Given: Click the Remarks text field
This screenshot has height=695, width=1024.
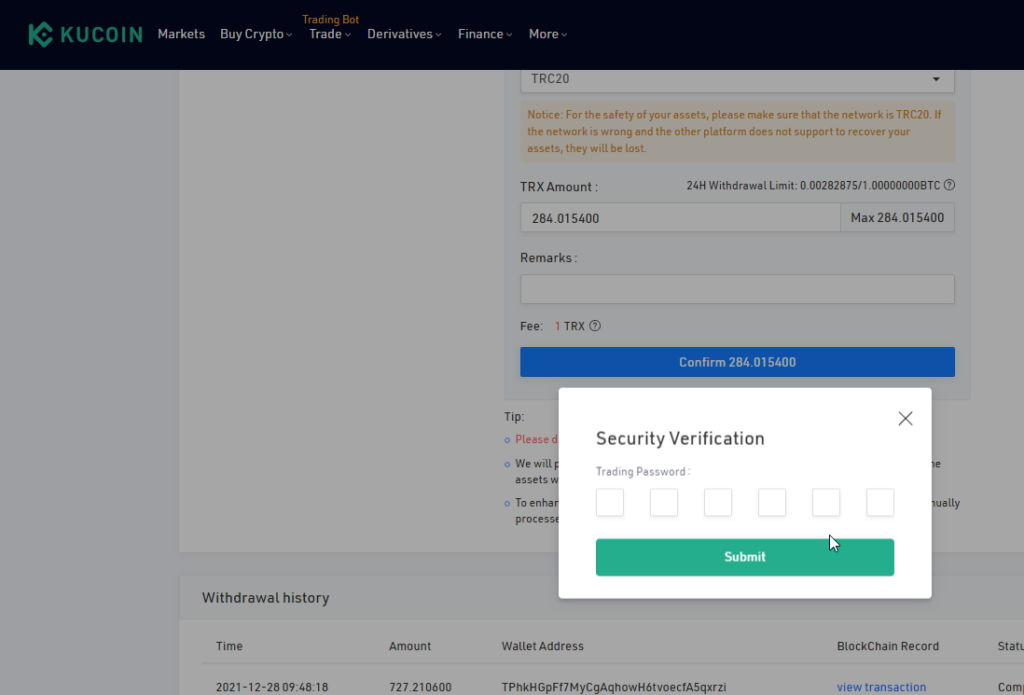Looking at the screenshot, I should [x=737, y=289].
